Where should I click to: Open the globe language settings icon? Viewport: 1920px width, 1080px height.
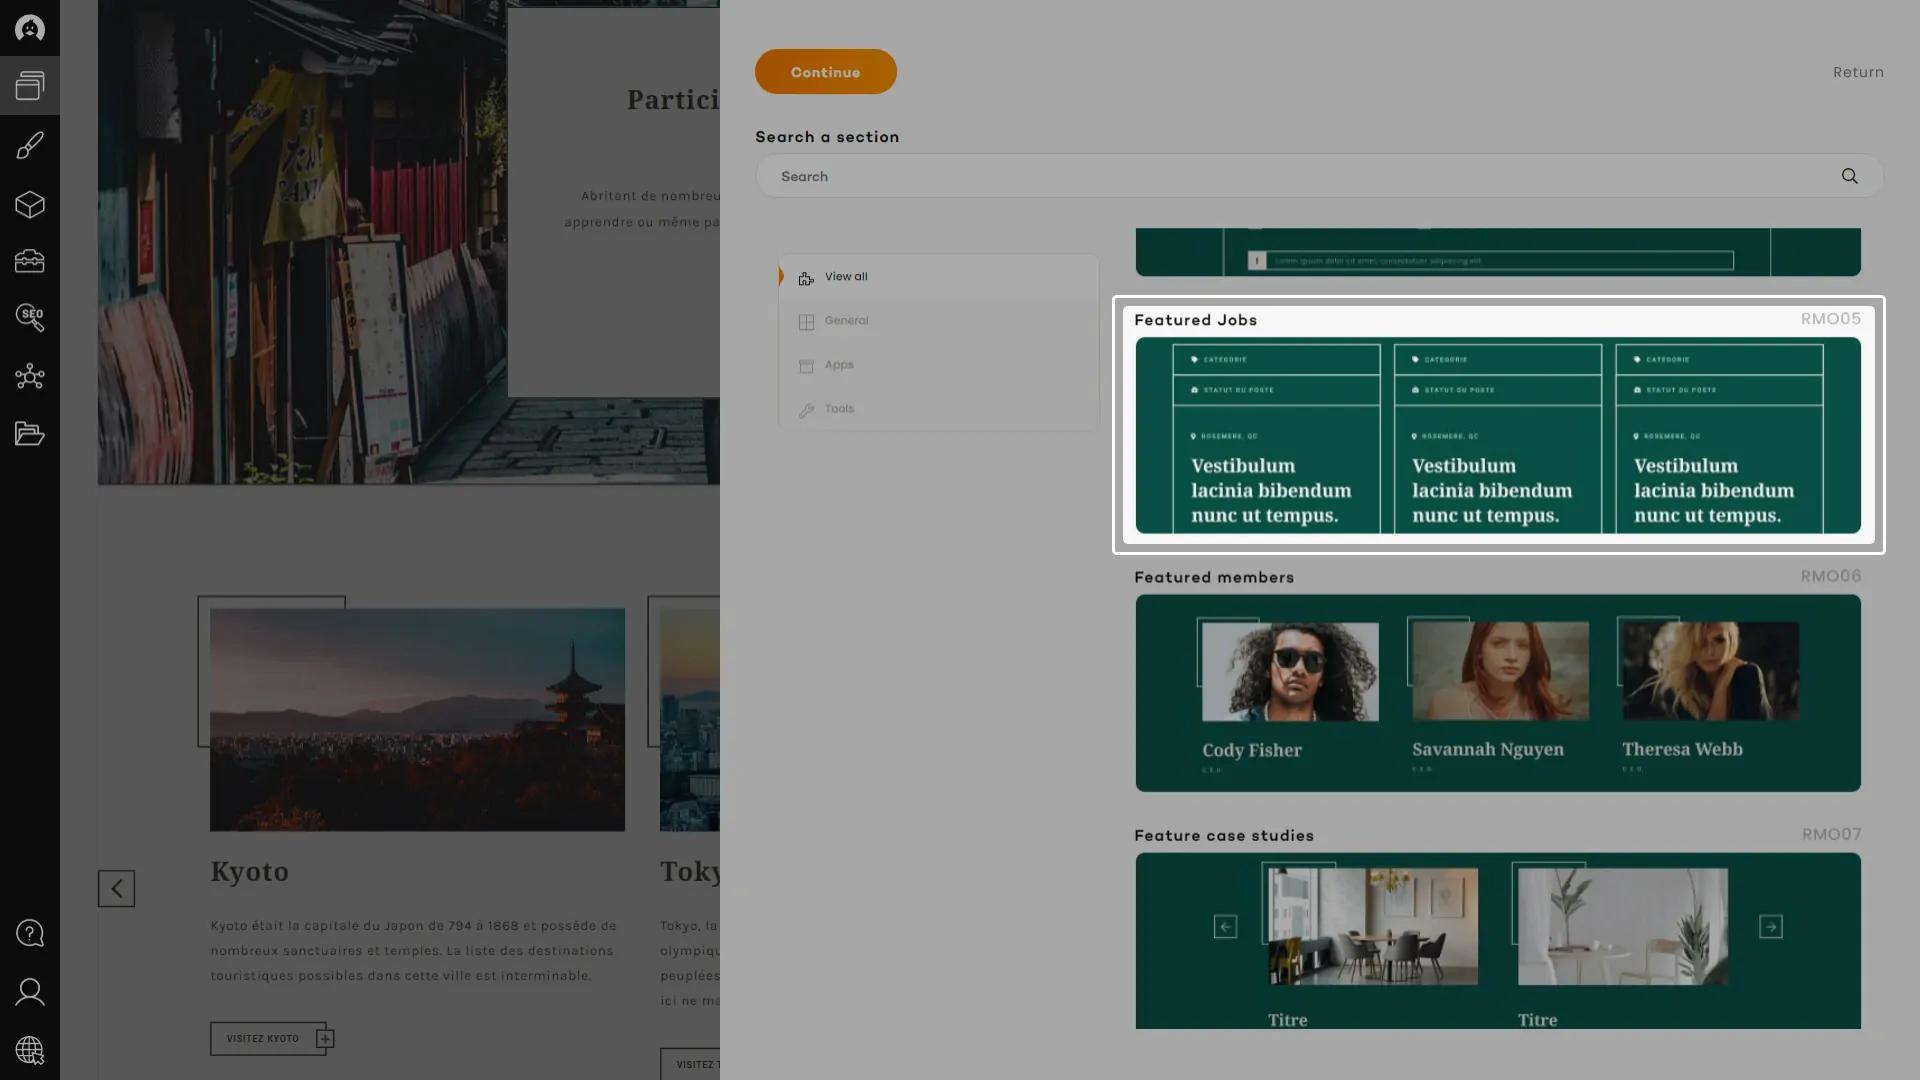tap(30, 1050)
